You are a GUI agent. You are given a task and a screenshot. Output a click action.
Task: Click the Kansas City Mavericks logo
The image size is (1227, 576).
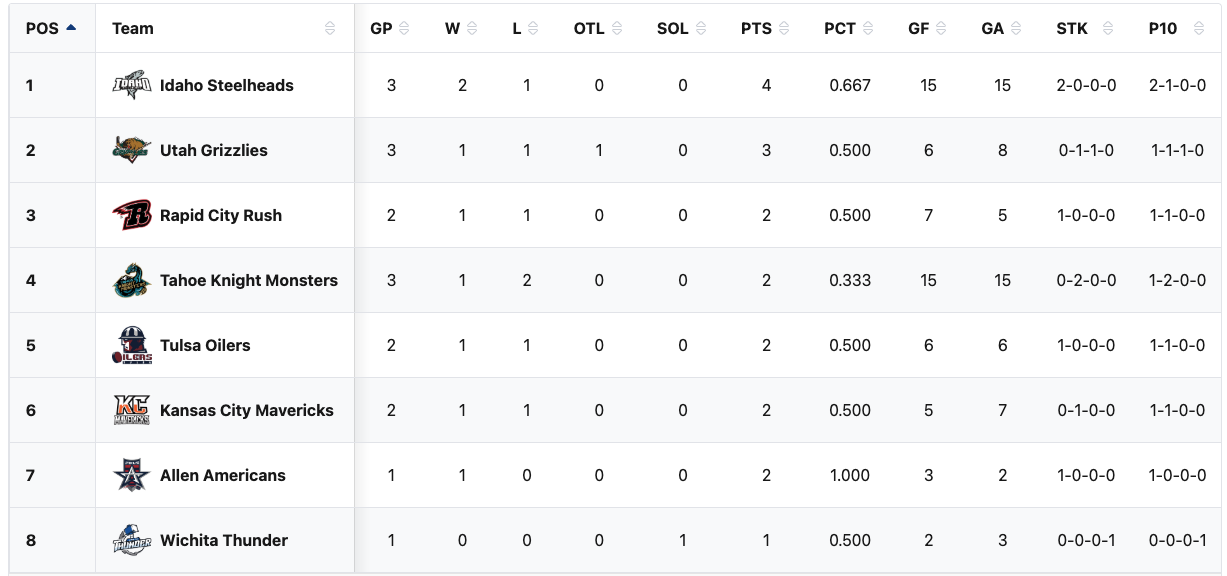(x=131, y=410)
